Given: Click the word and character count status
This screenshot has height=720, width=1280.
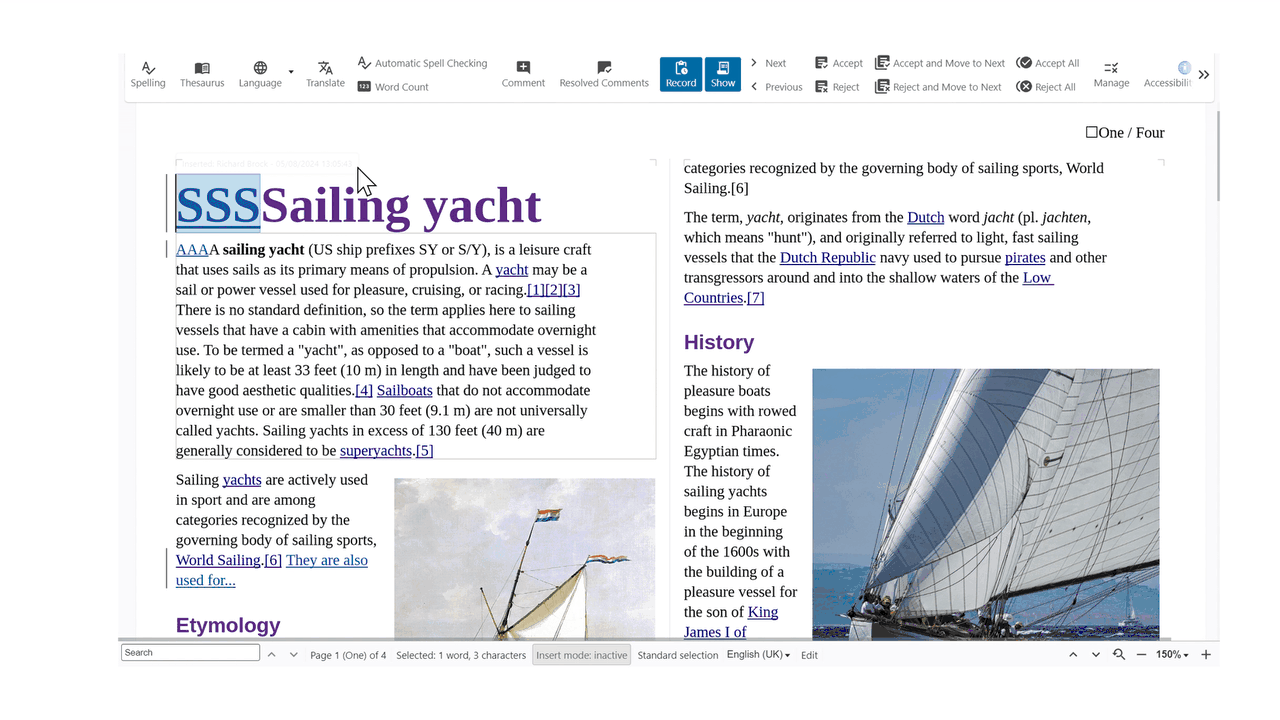Looking at the screenshot, I should [461, 655].
